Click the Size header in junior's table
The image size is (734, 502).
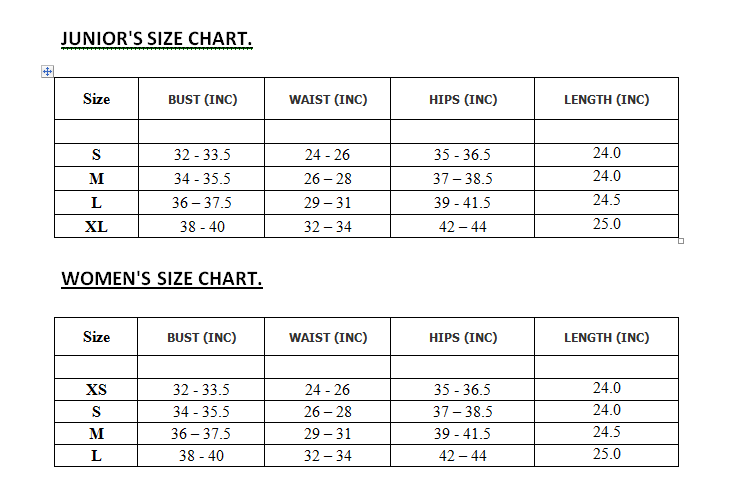tap(96, 99)
